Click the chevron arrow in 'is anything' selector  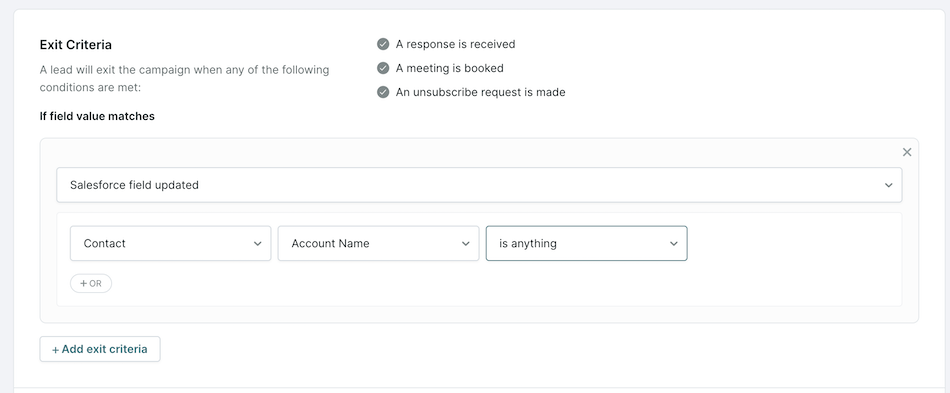(x=673, y=243)
